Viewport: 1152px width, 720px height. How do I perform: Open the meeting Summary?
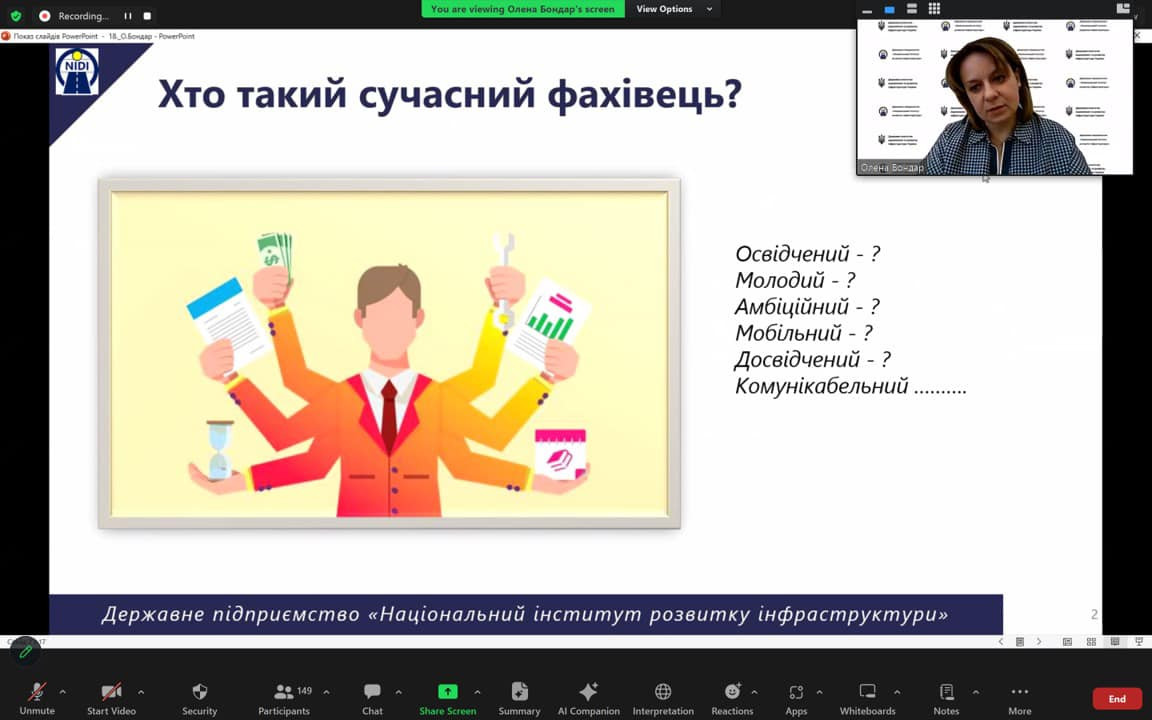point(519,697)
